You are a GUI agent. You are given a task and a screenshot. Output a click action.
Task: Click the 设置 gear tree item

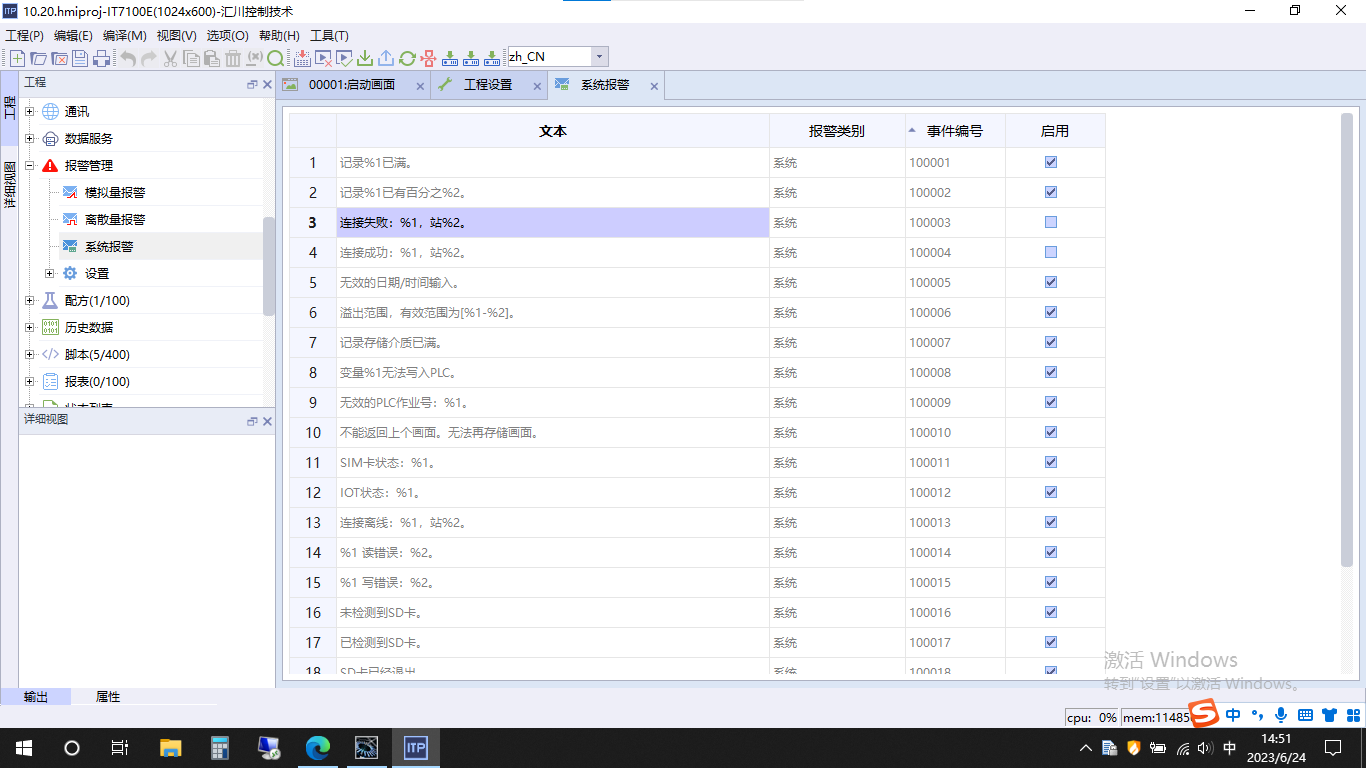point(97,273)
